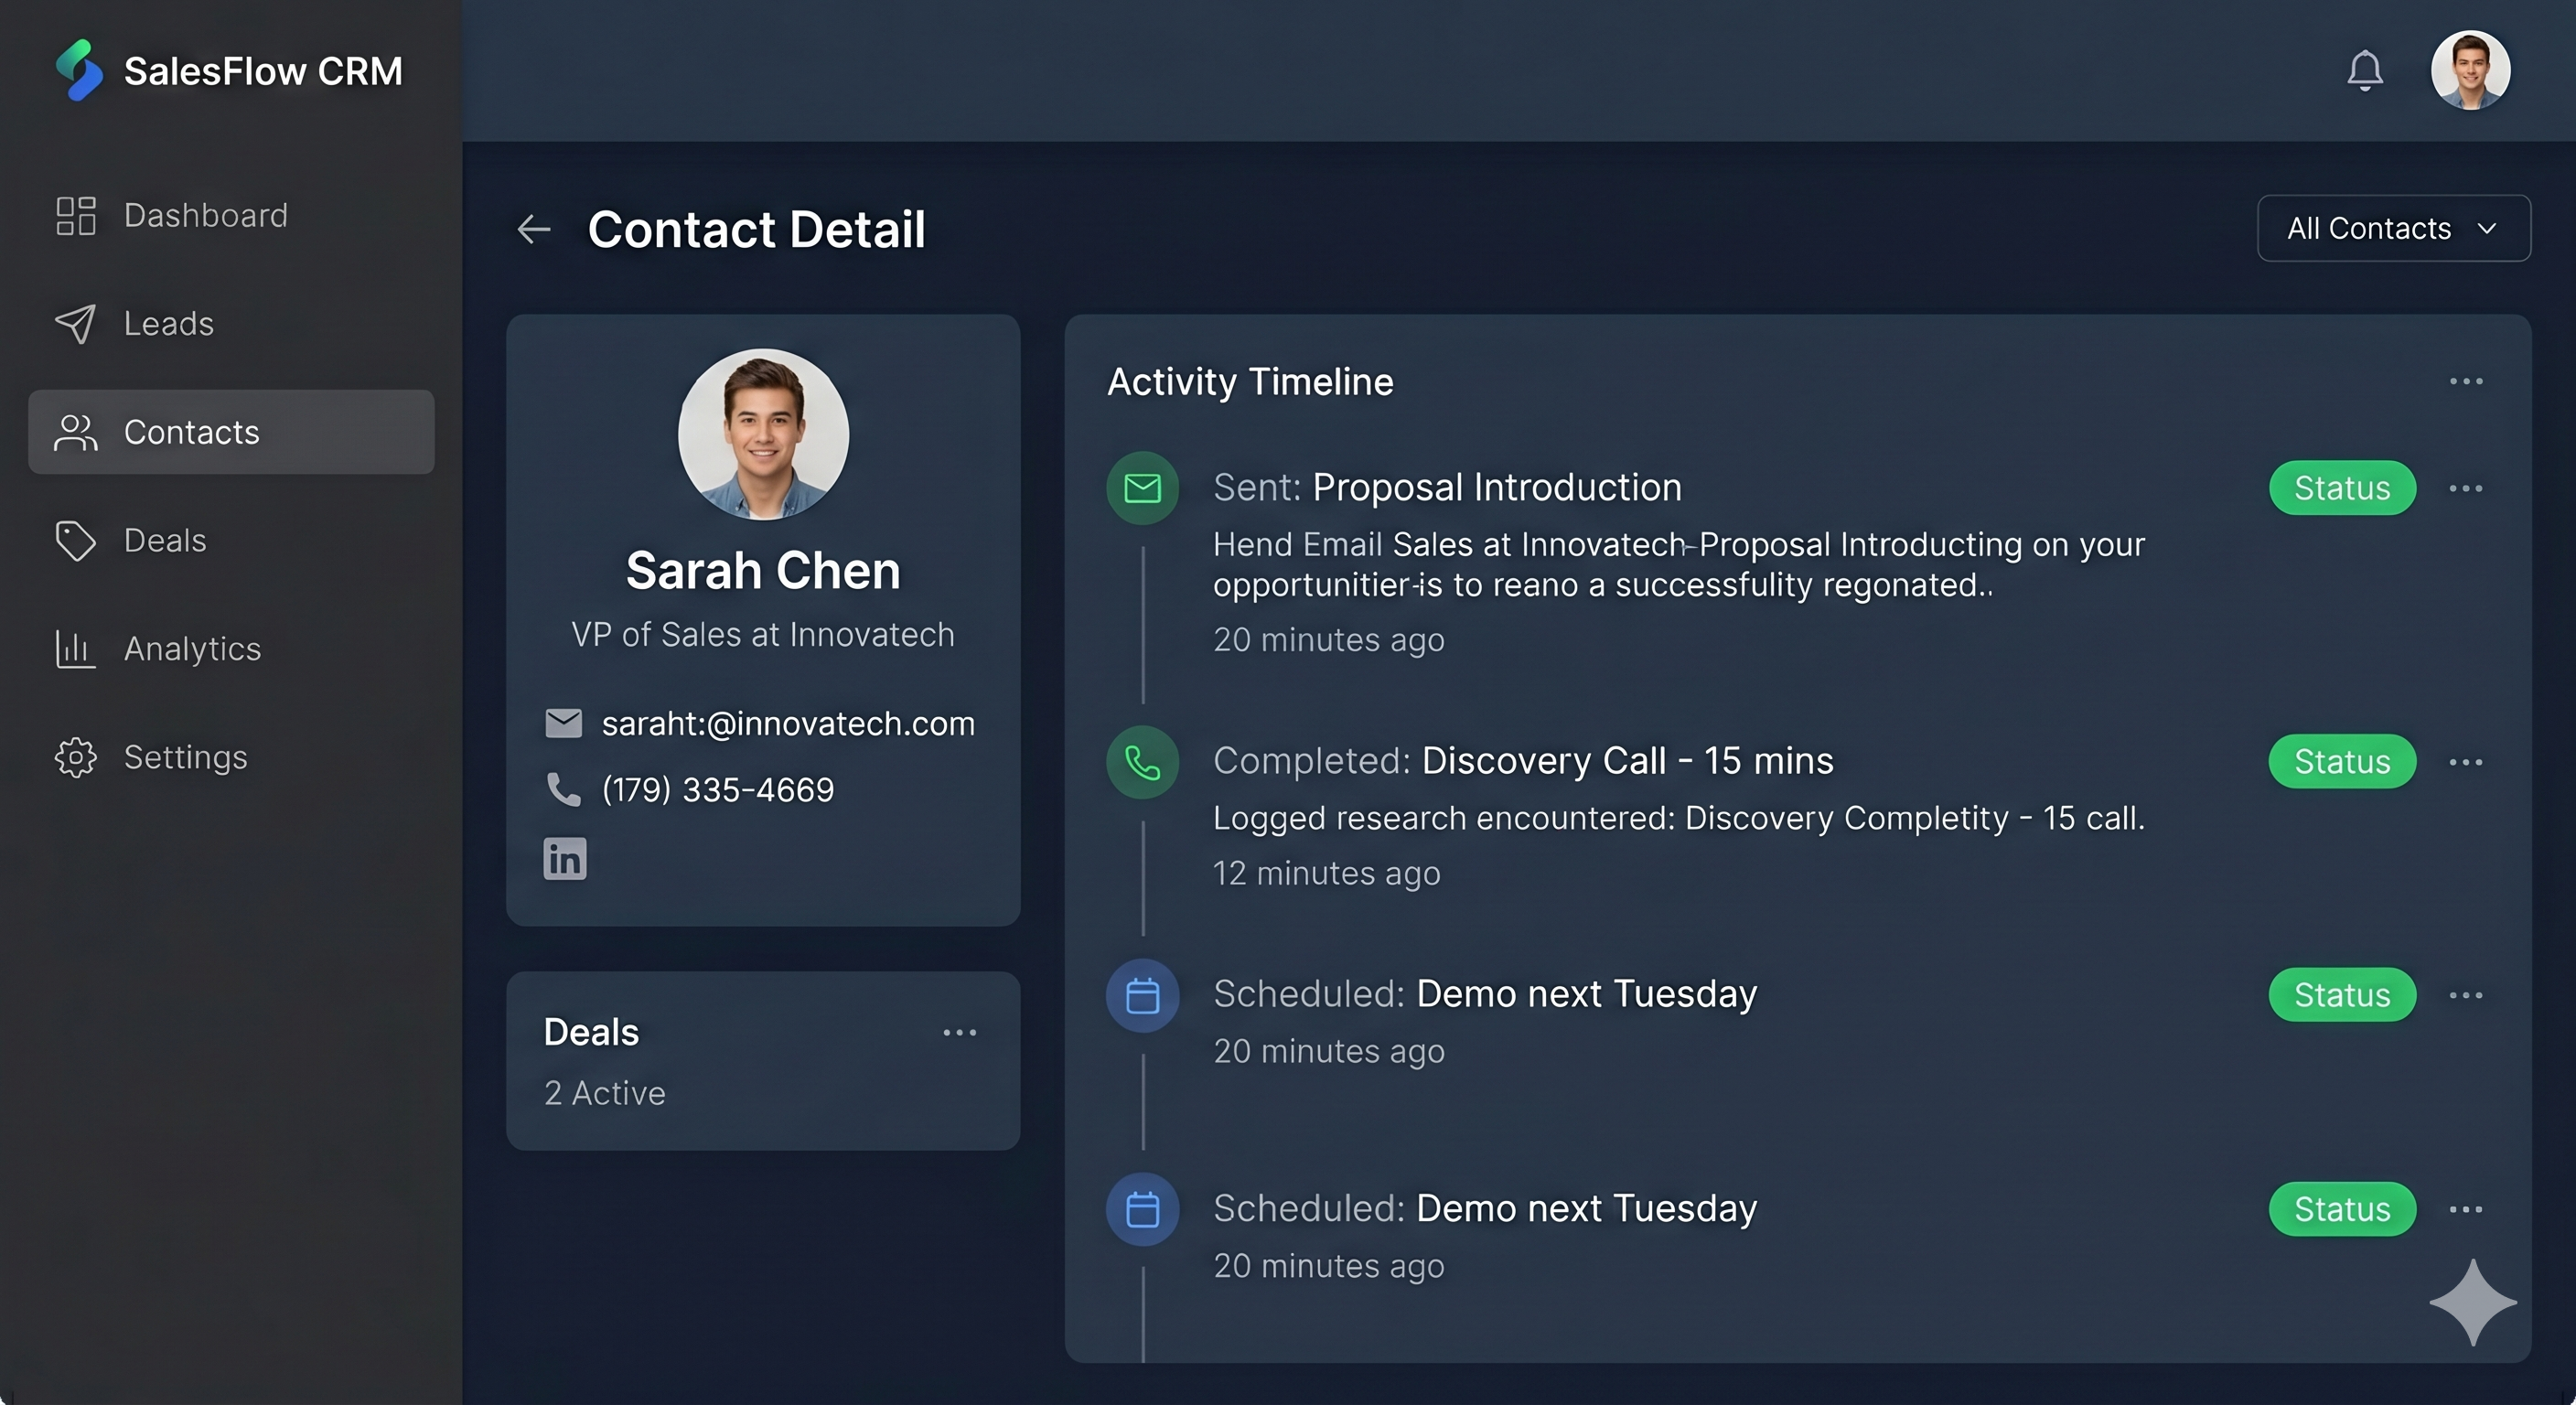Screen dimensions: 2576x1405
Task: Open Sarah Chen's LinkedIn profile
Action: point(564,859)
